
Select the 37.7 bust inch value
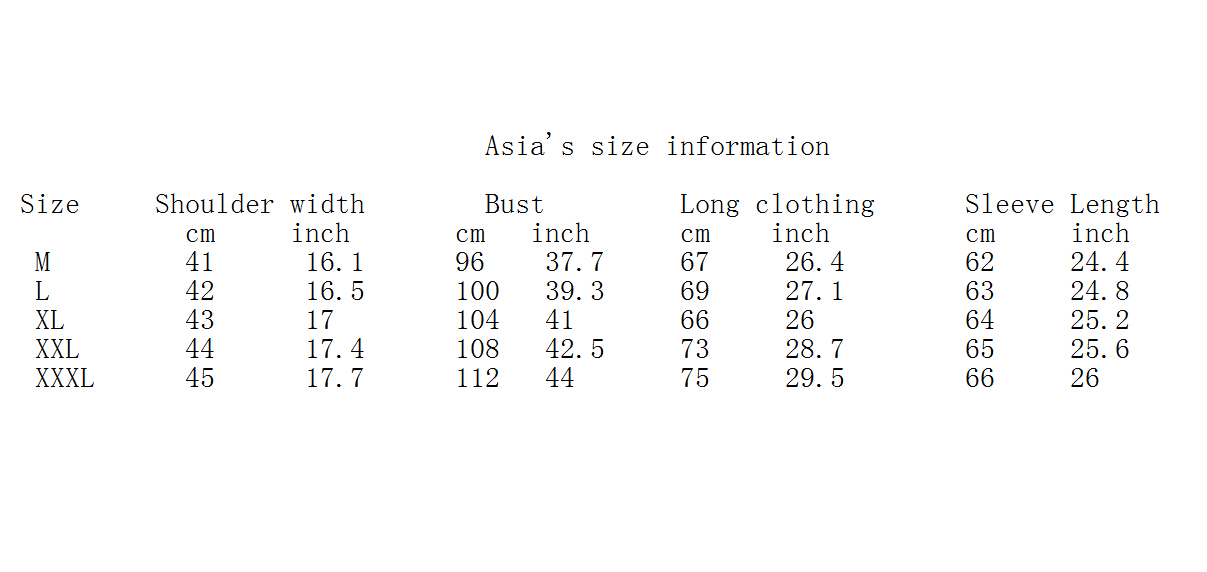pos(574,263)
